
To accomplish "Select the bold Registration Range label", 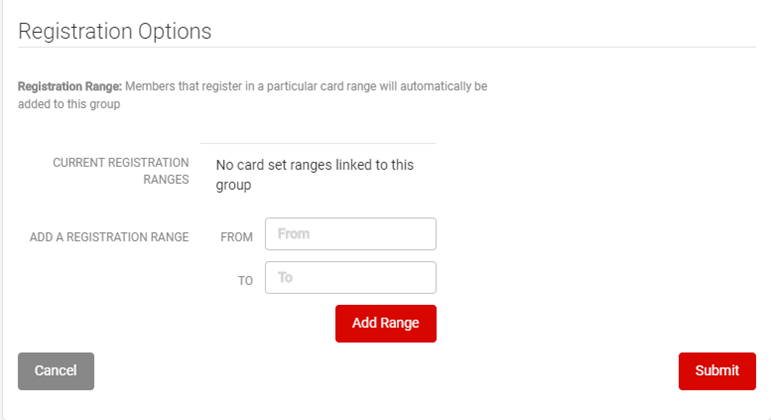I will coord(70,87).
